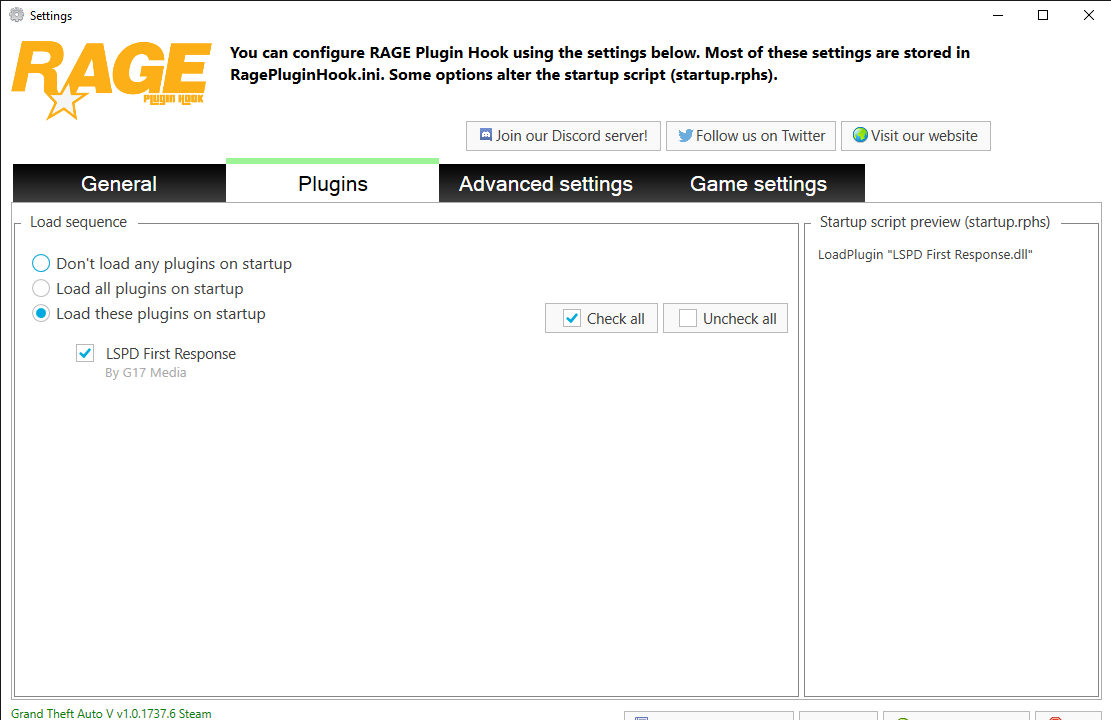
Task: Switch to the General tab
Action: click(119, 184)
